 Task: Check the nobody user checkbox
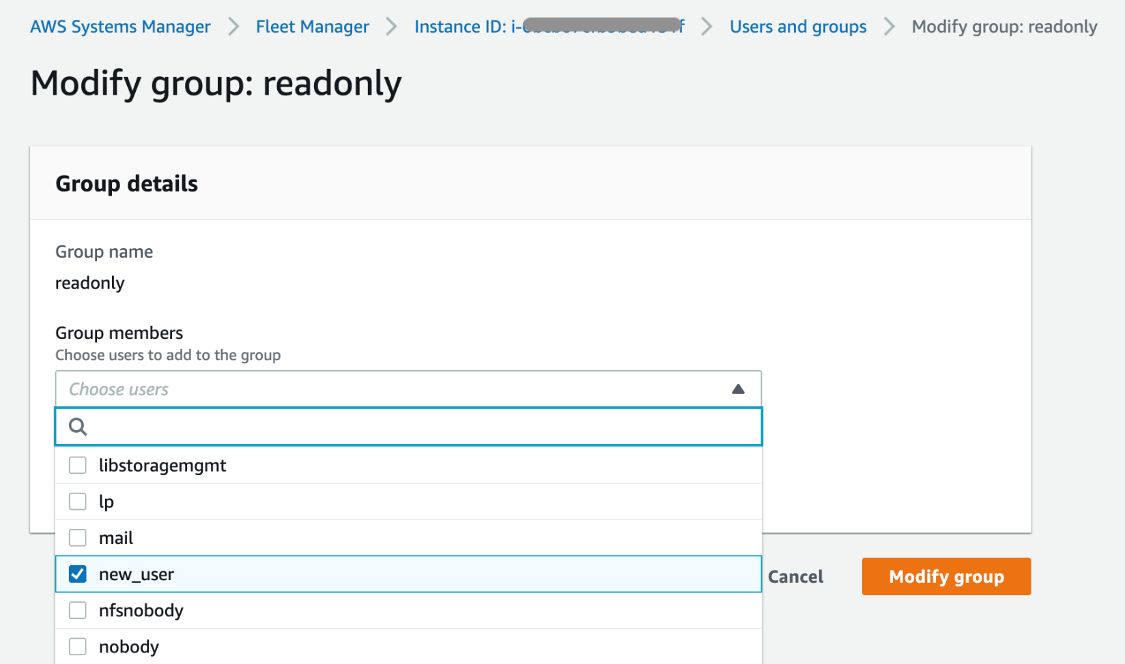[77, 646]
